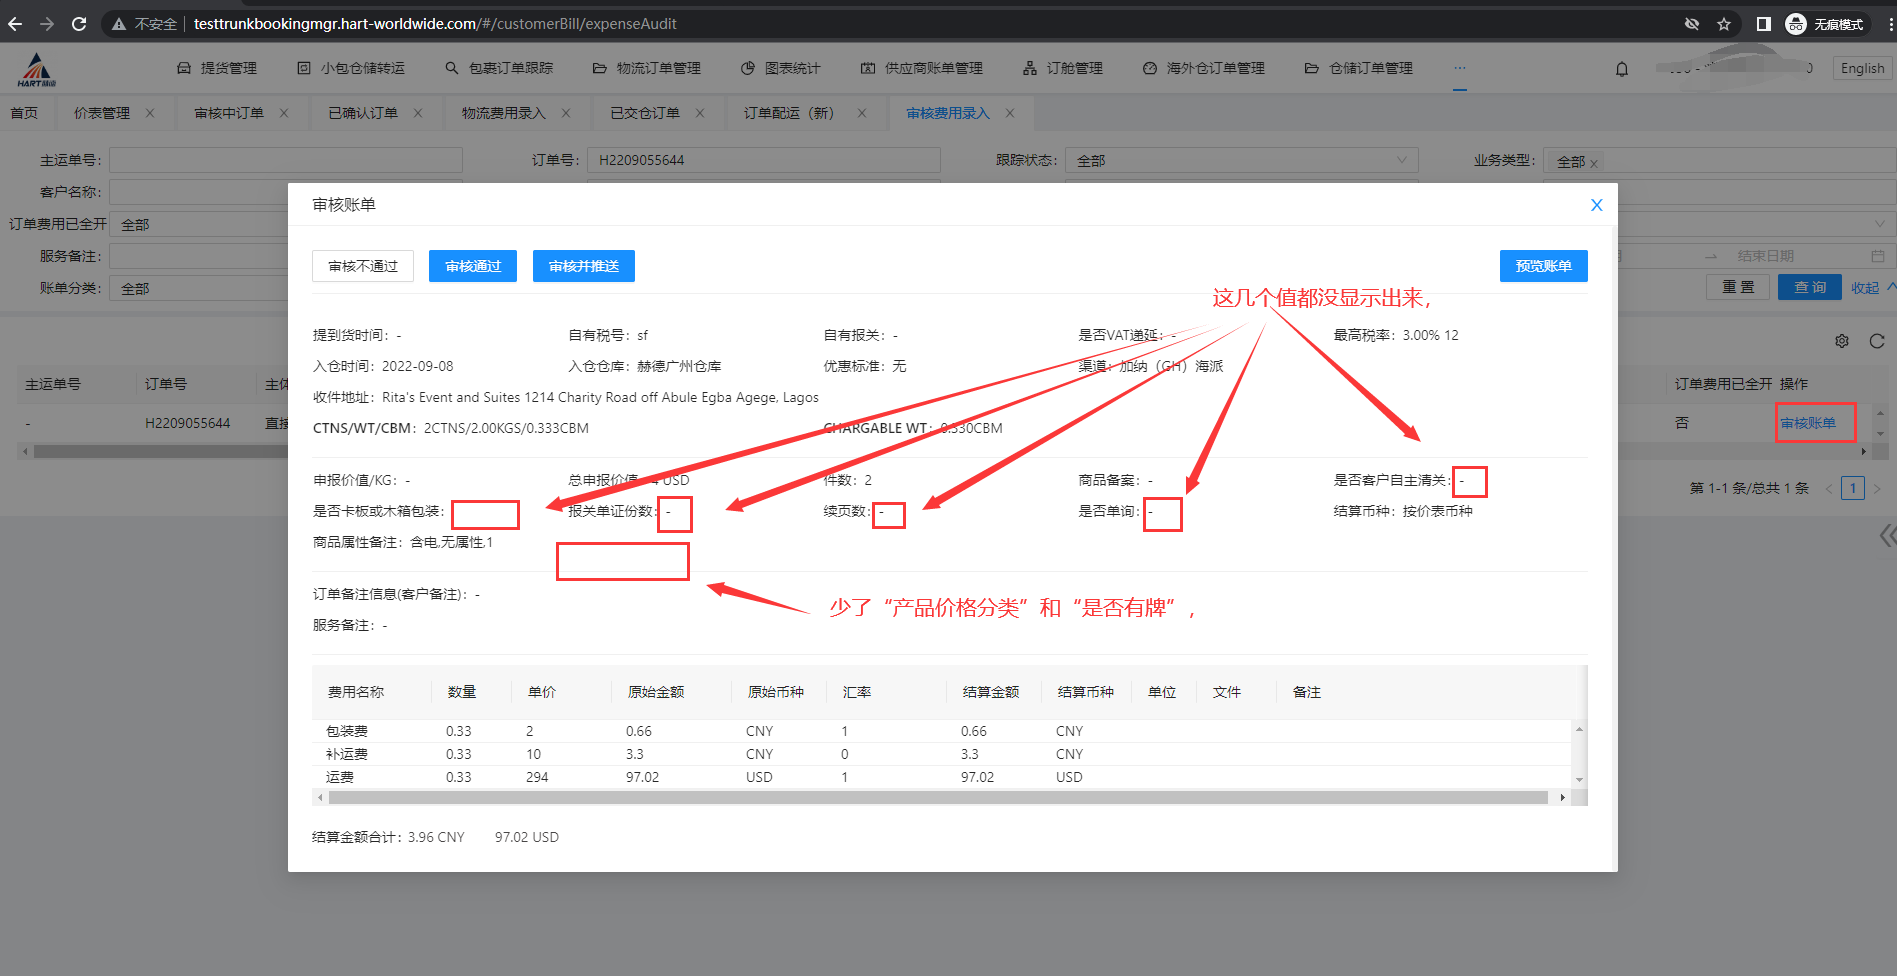Close the 价表管理 tab
Image resolution: width=1897 pixels, height=976 pixels.
click(150, 113)
